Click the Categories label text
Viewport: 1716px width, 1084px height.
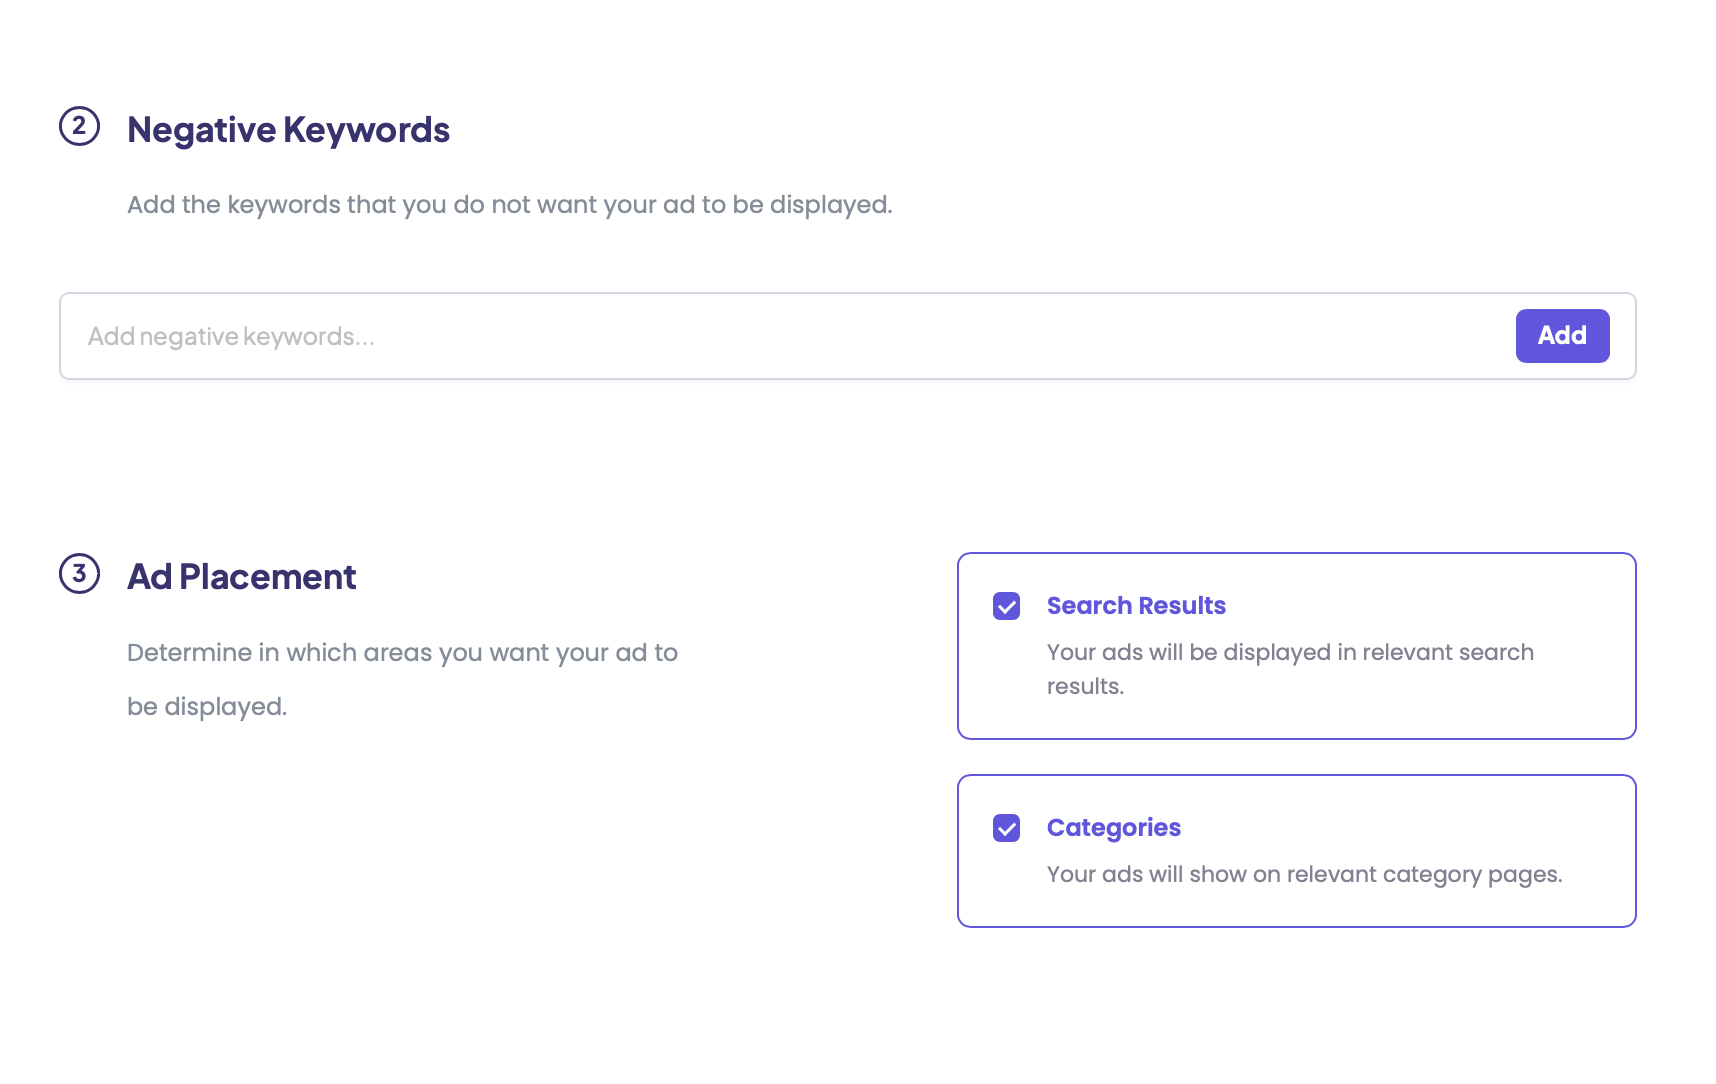click(x=1113, y=828)
